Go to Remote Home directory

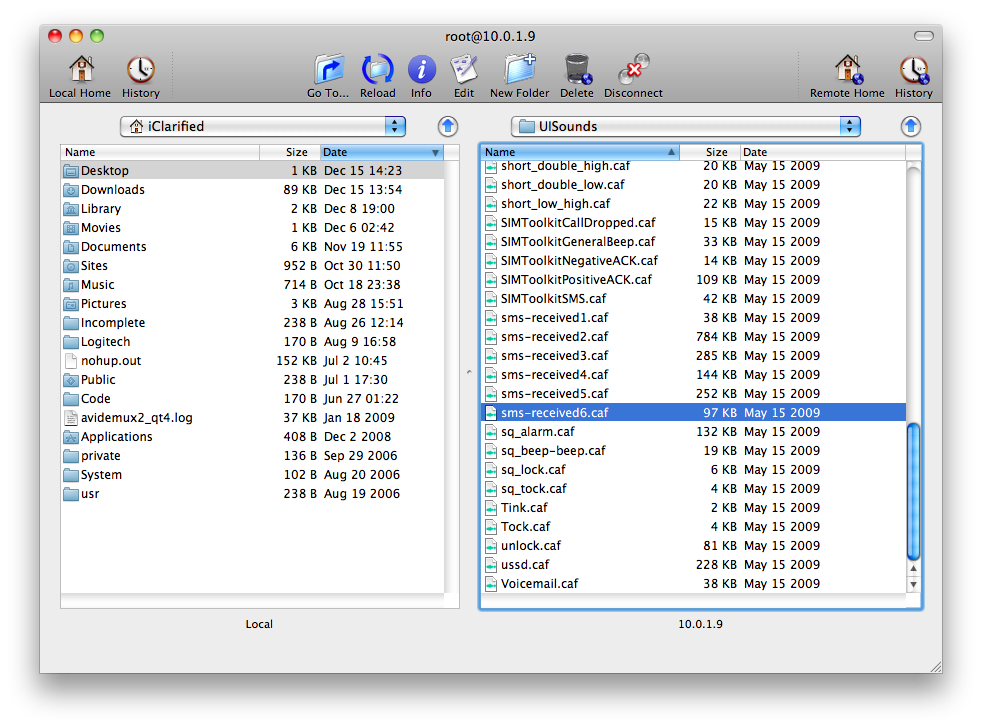(x=847, y=70)
